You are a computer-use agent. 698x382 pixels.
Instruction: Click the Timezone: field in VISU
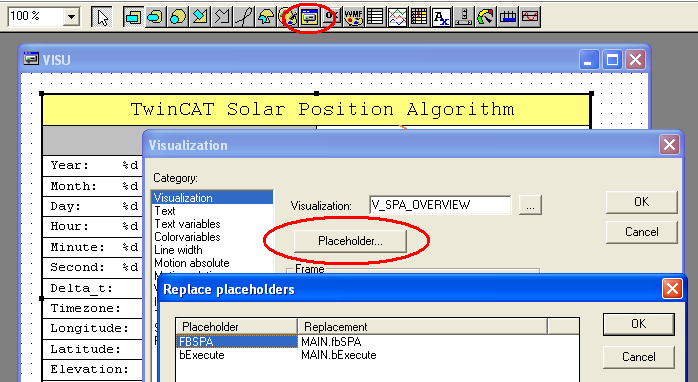pyautogui.click(x=92, y=309)
